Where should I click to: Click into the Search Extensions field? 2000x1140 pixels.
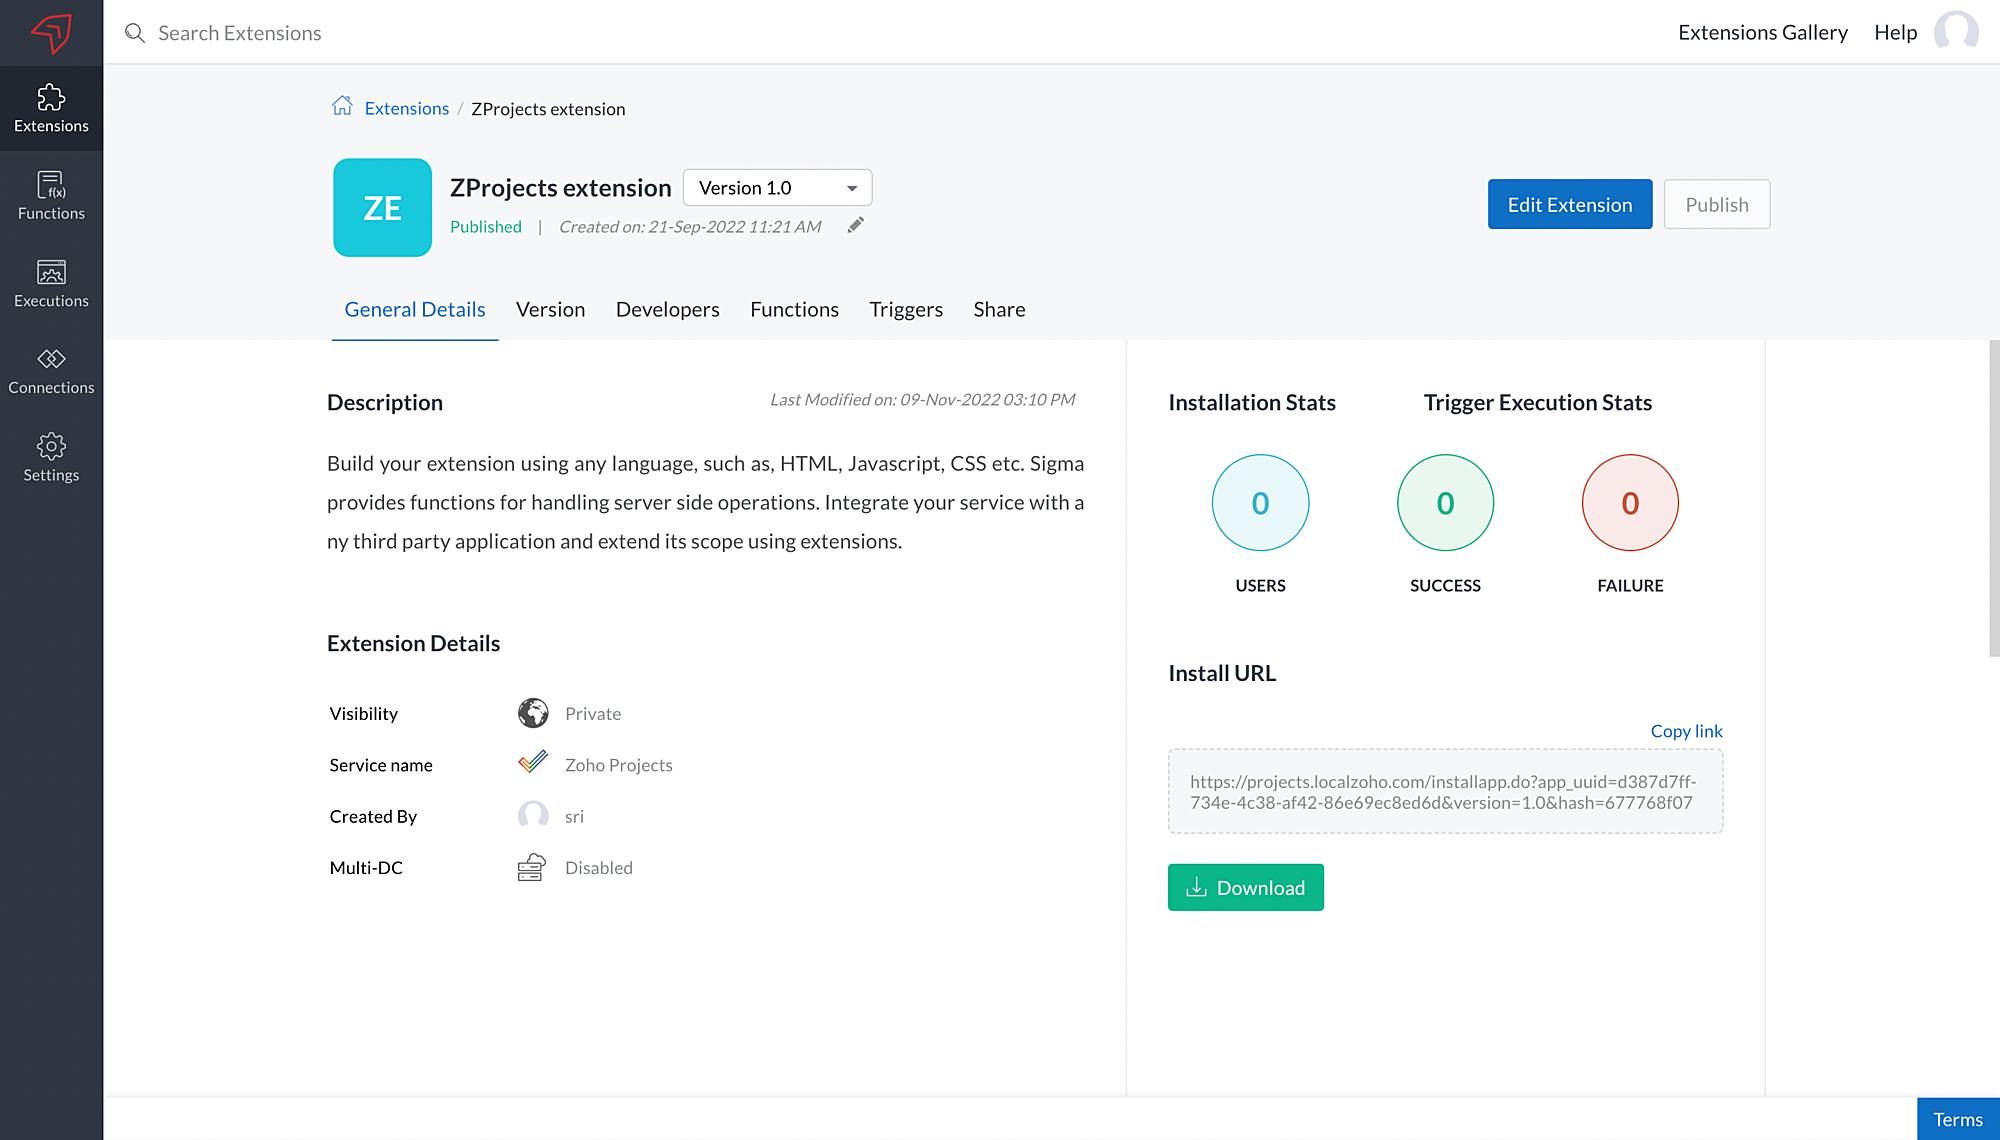coord(240,33)
